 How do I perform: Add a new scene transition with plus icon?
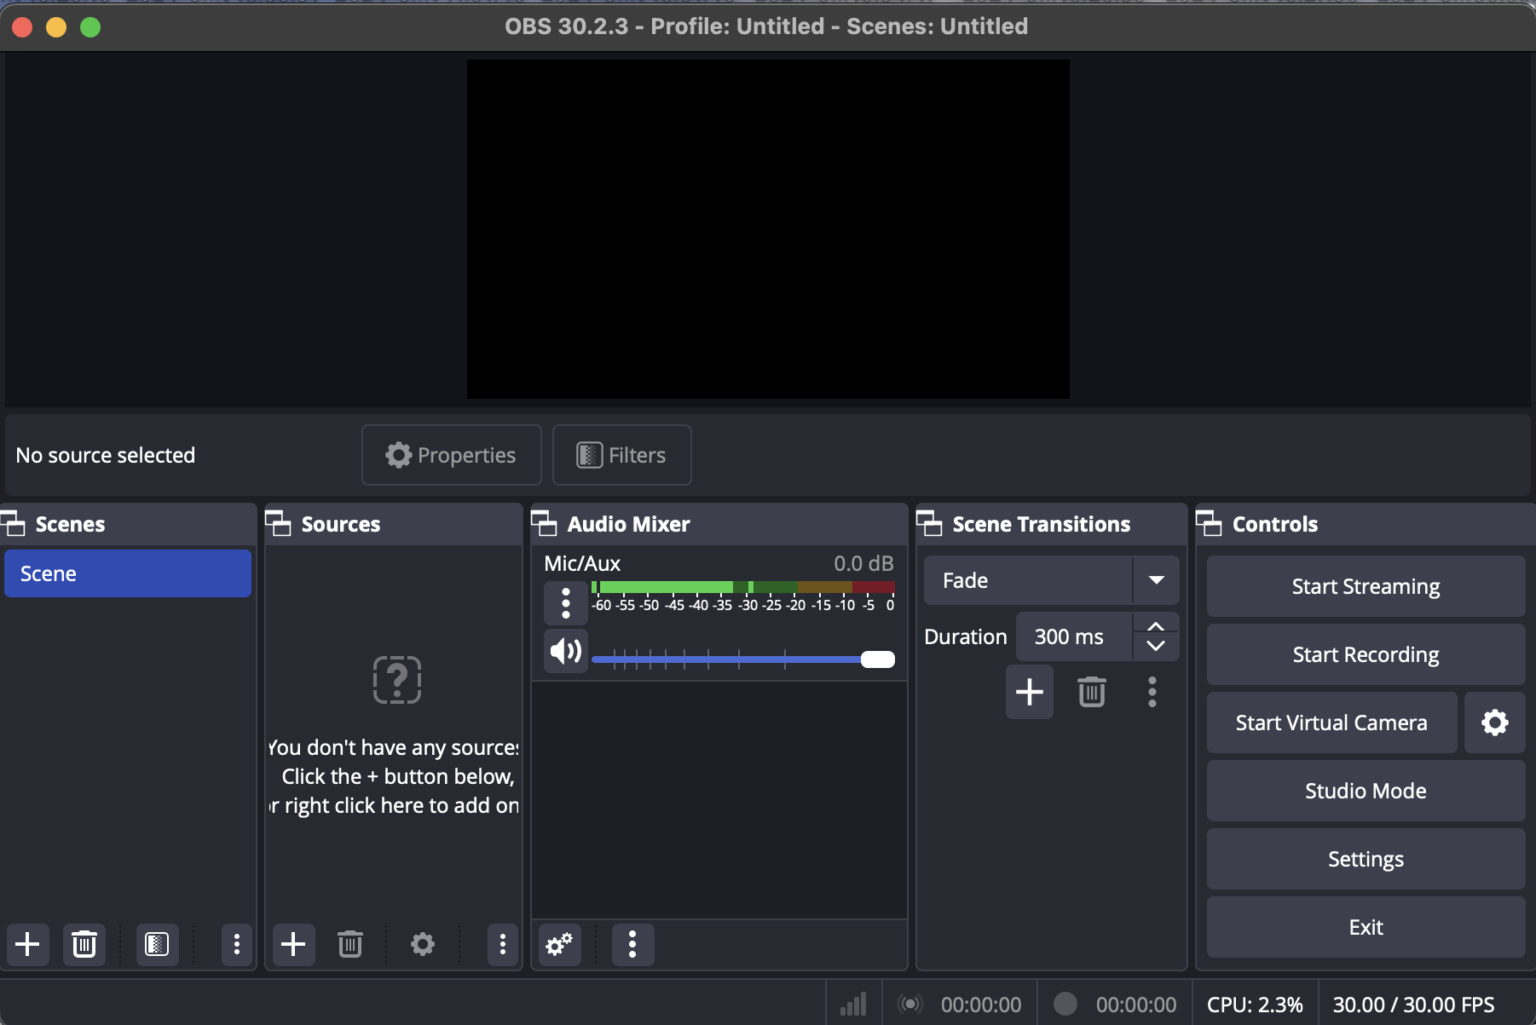coord(1029,691)
